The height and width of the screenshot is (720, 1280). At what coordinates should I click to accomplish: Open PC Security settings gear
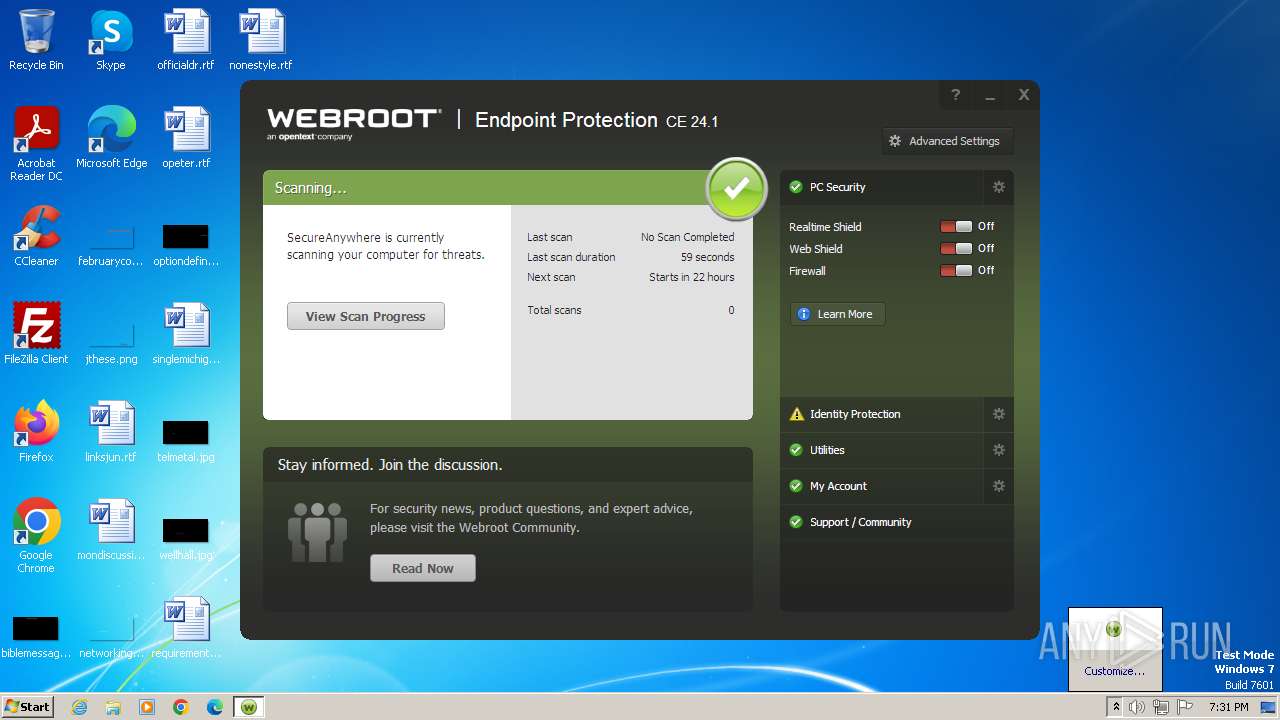pos(998,187)
